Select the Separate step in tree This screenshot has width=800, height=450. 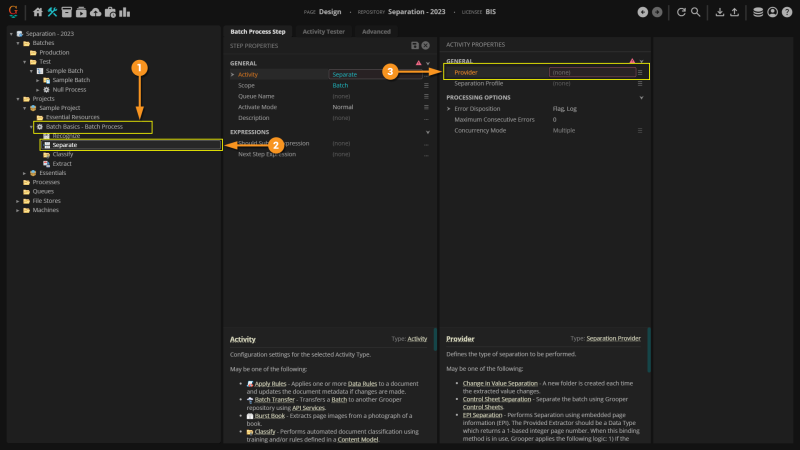click(x=65, y=145)
